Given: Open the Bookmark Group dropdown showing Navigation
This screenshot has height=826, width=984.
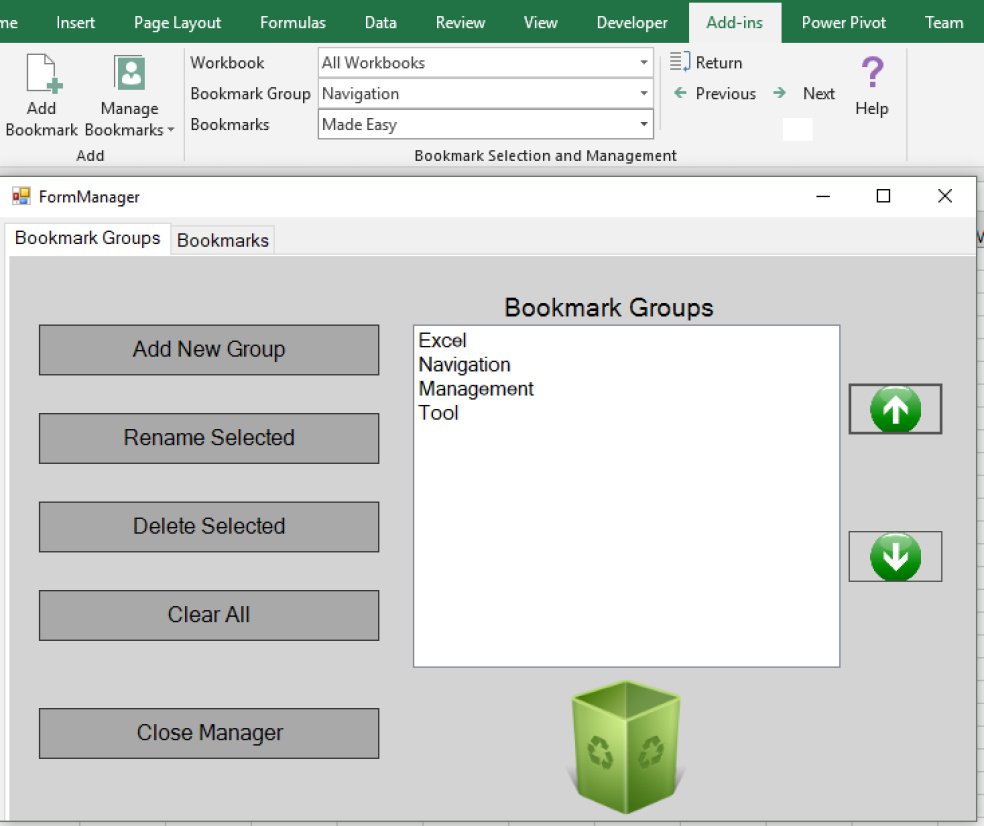Looking at the screenshot, I should 643,93.
